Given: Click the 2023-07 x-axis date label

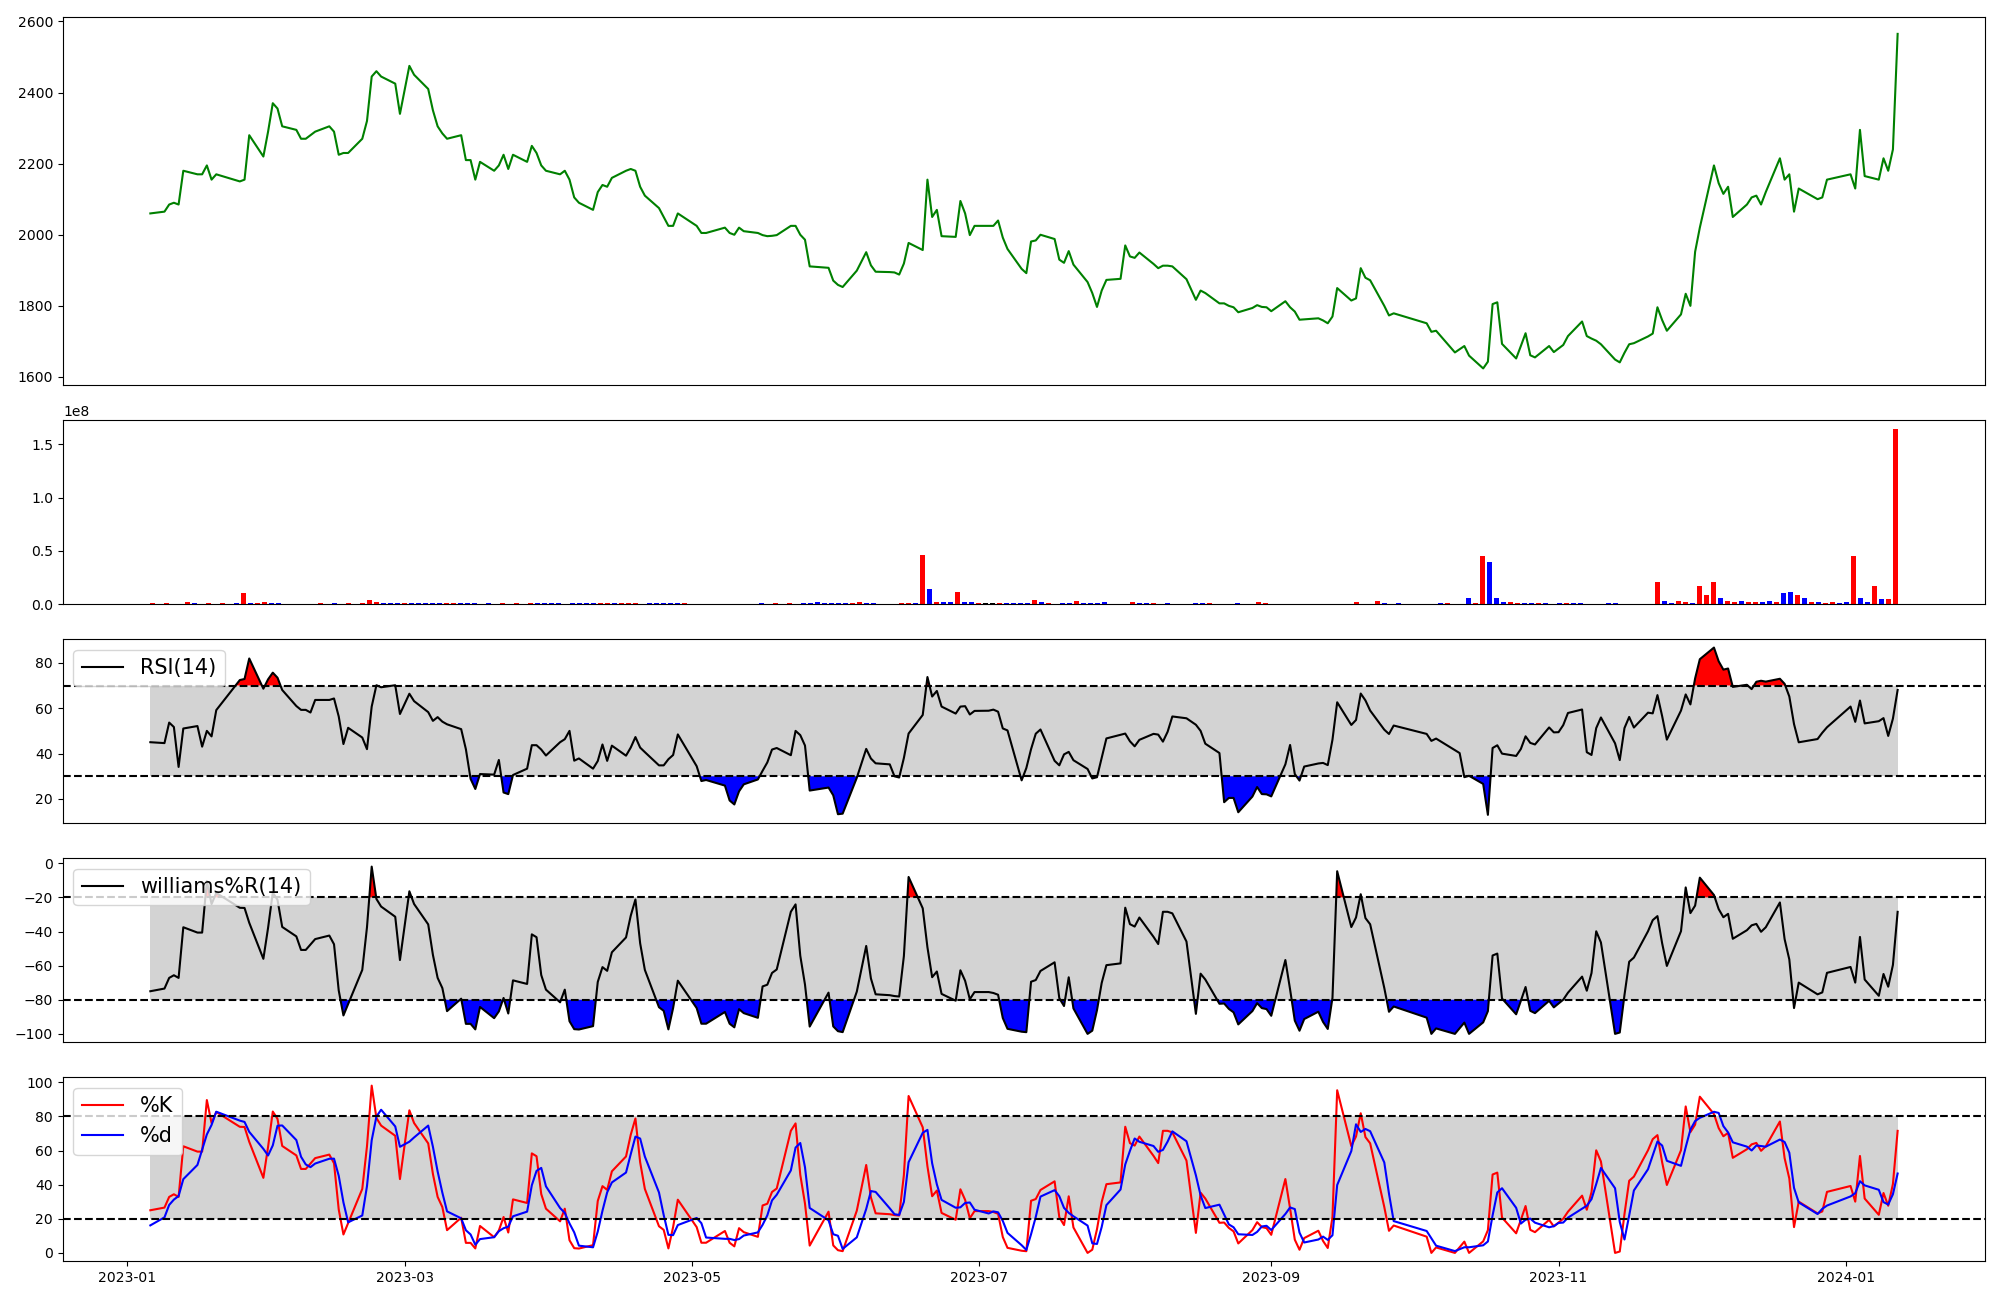Looking at the screenshot, I should [978, 1277].
